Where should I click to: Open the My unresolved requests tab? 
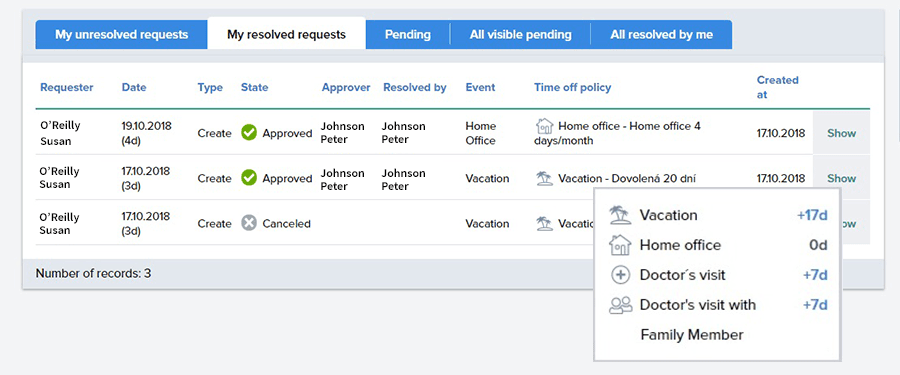point(121,34)
